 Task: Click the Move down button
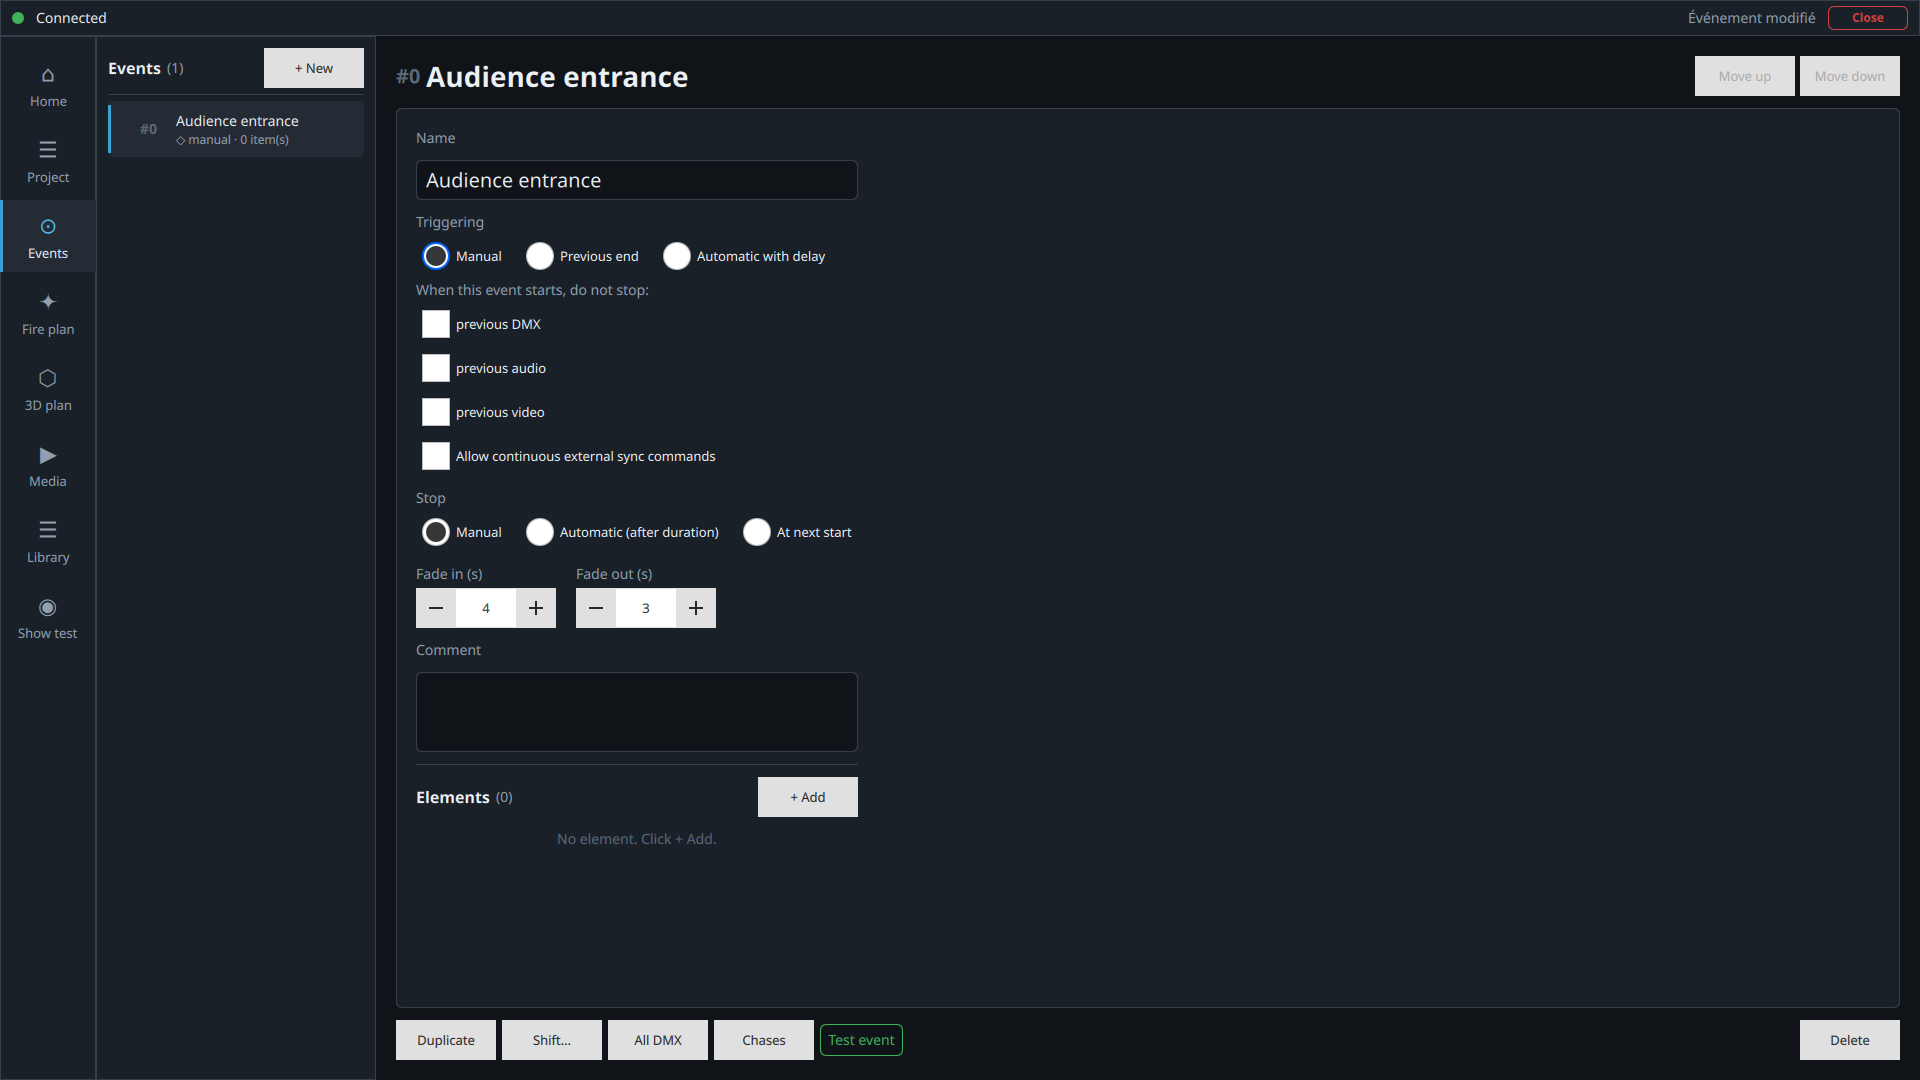(x=1850, y=76)
